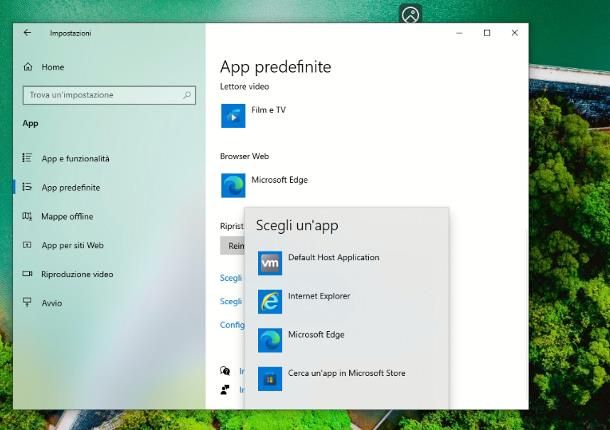Change default browser labeled Microsoft Edge under Browser Web

click(279, 180)
